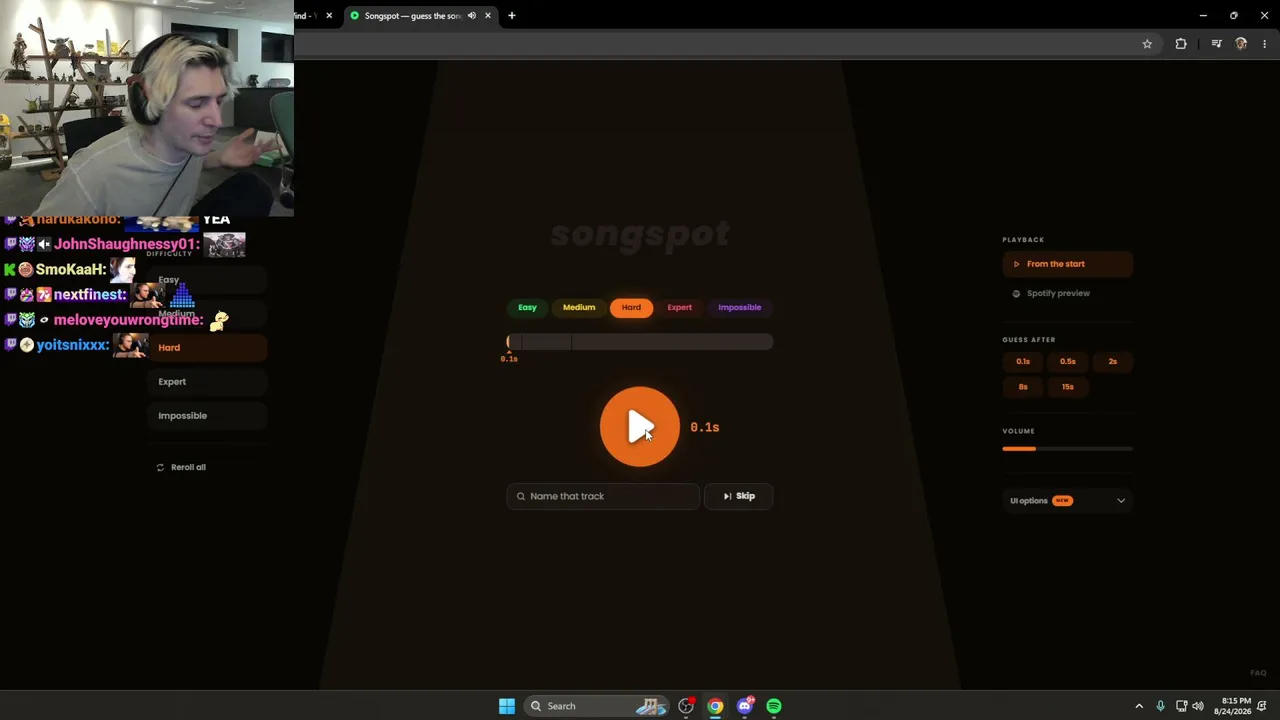Click the Windows taskbar Search box
Image resolution: width=1280 pixels, height=720 pixels.
[597, 706]
